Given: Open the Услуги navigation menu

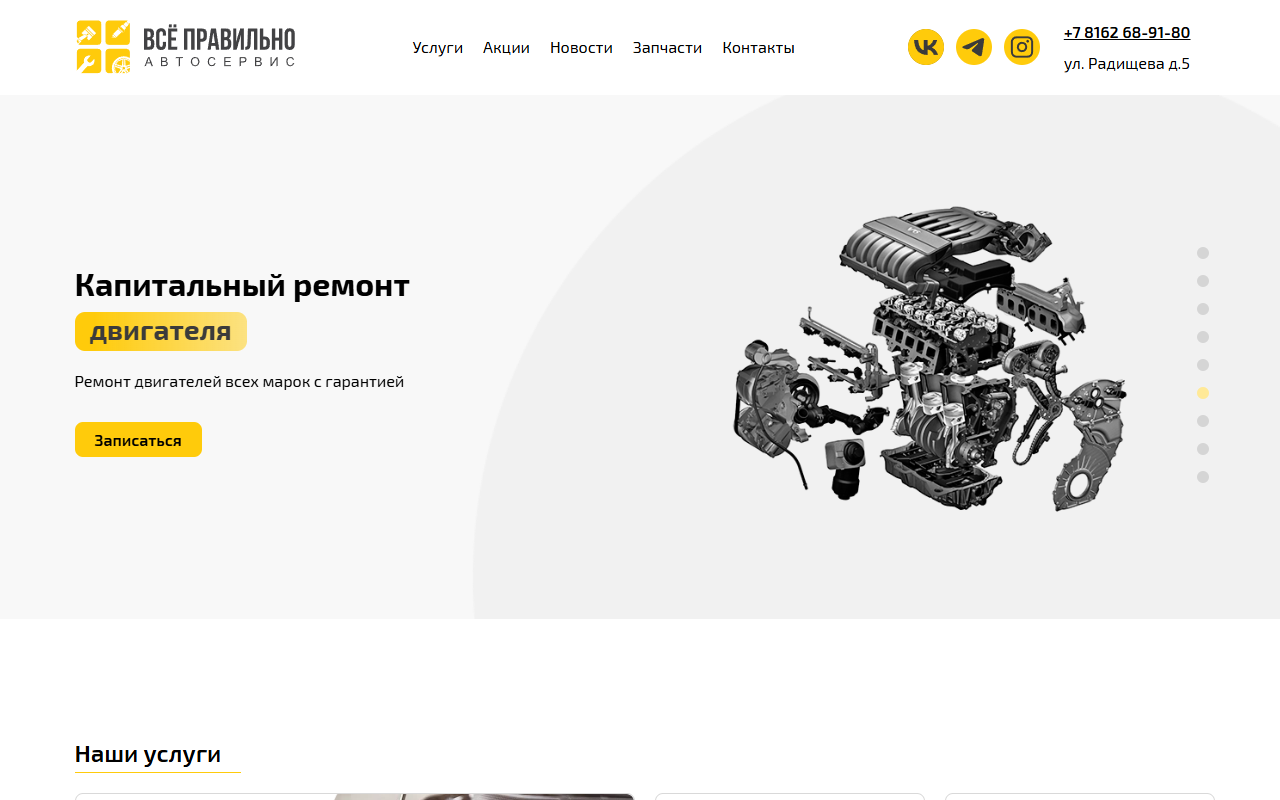Looking at the screenshot, I should click(x=437, y=46).
